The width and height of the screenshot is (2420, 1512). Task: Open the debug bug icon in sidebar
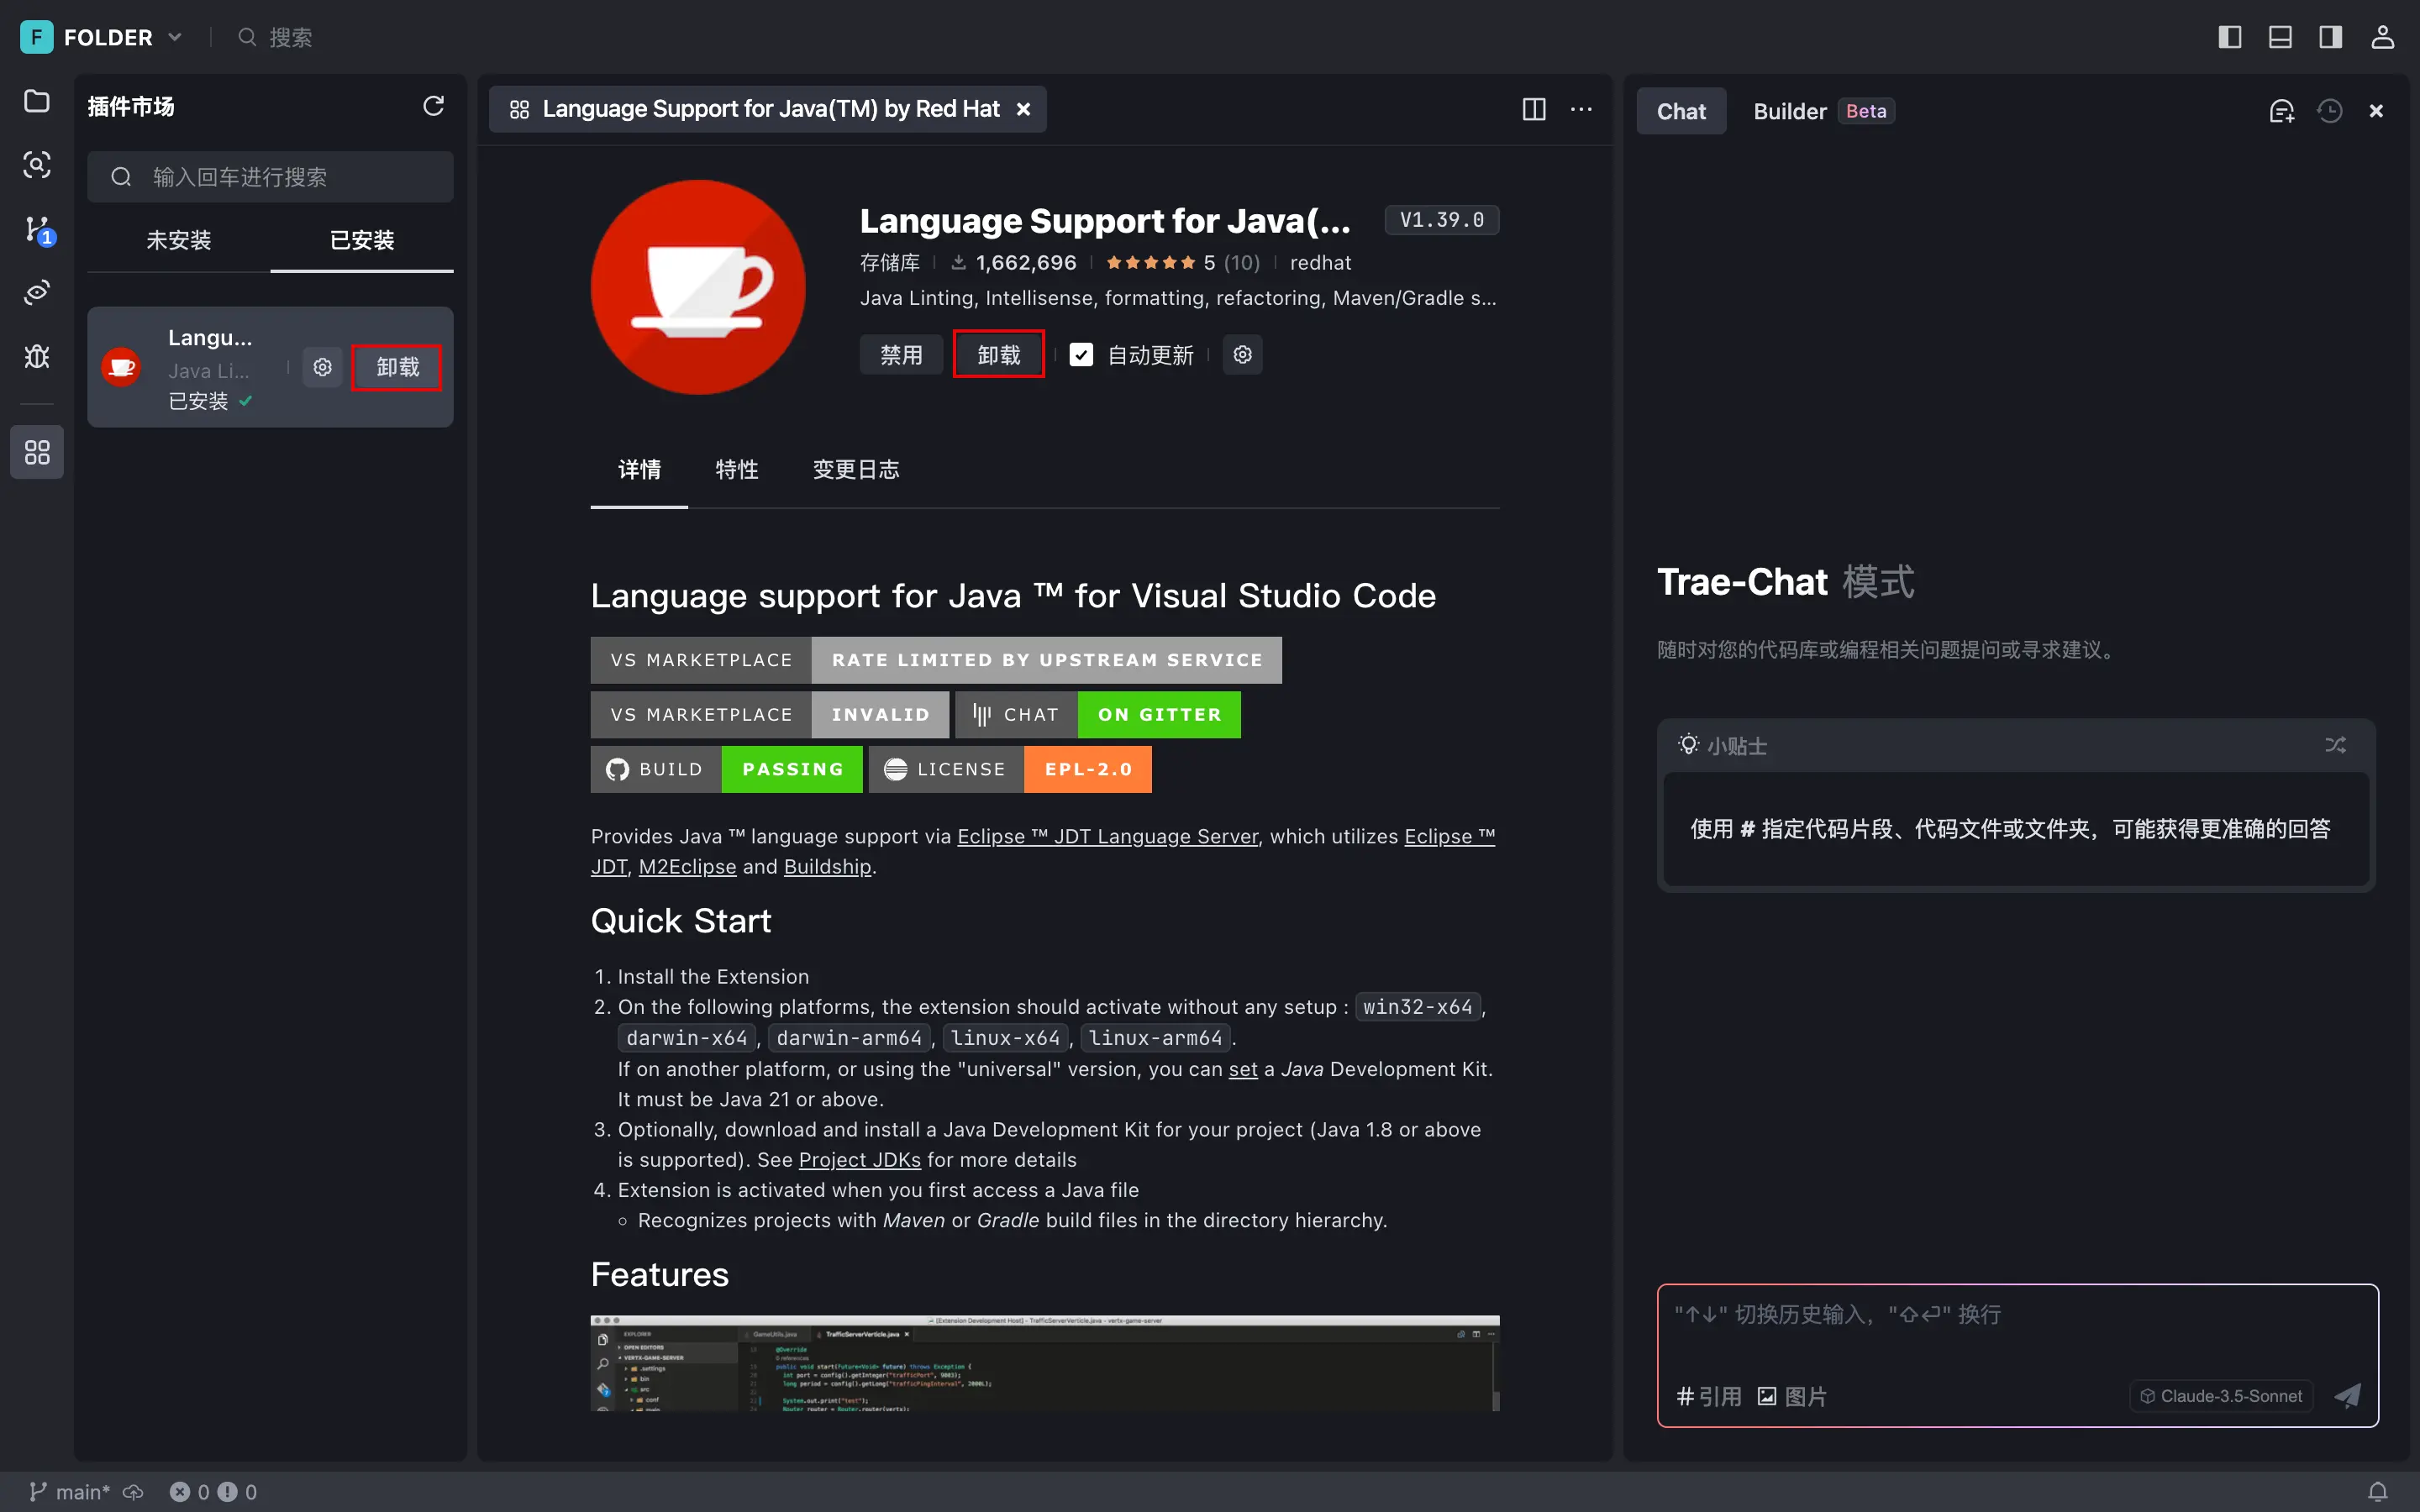(x=37, y=357)
